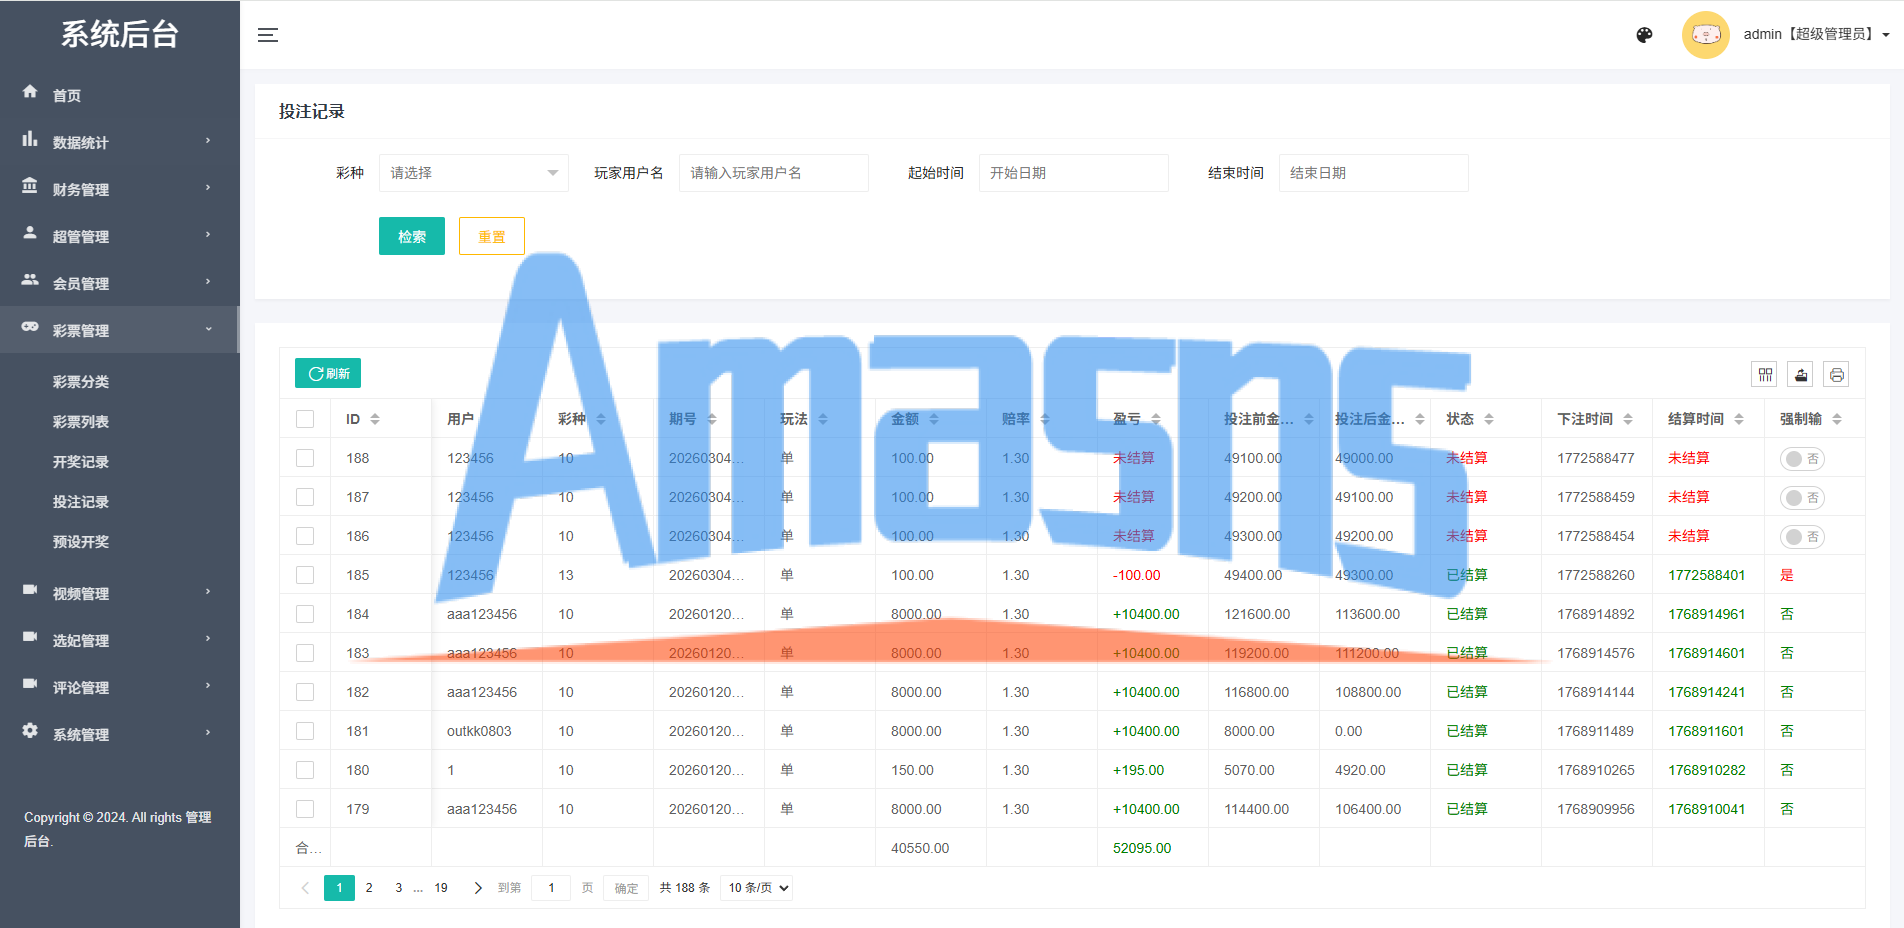
Task: Click next page arrow in pagination
Action: pos(478,888)
